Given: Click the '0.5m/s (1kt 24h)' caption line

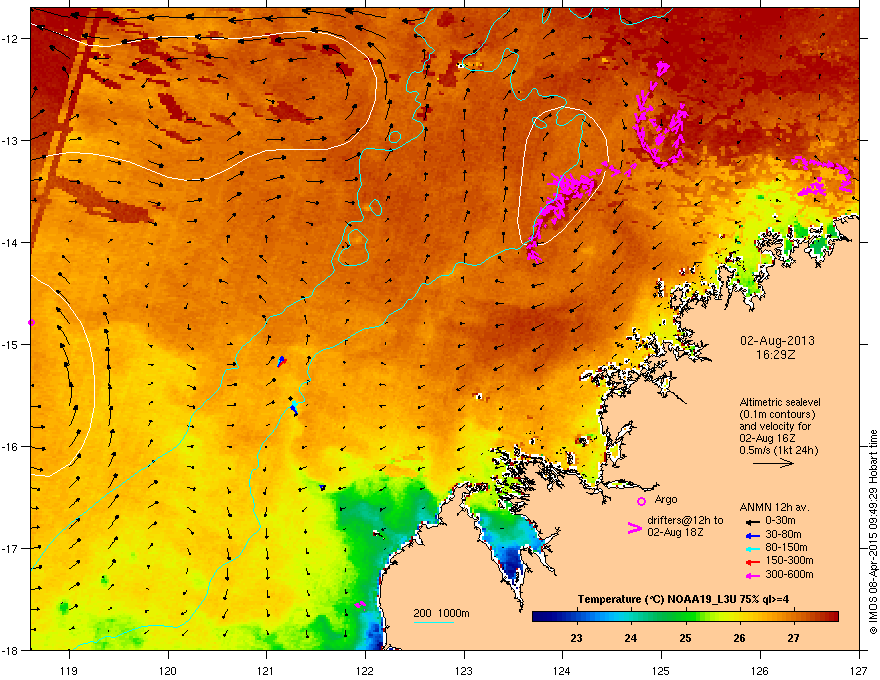Looking at the screenshot, I should coord(779,451).
